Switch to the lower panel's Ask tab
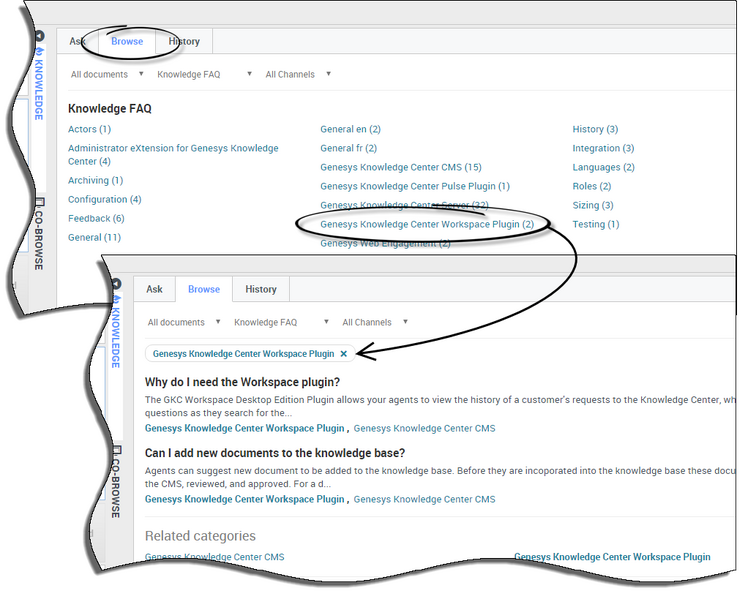748x599 pixels. (154, 289)
